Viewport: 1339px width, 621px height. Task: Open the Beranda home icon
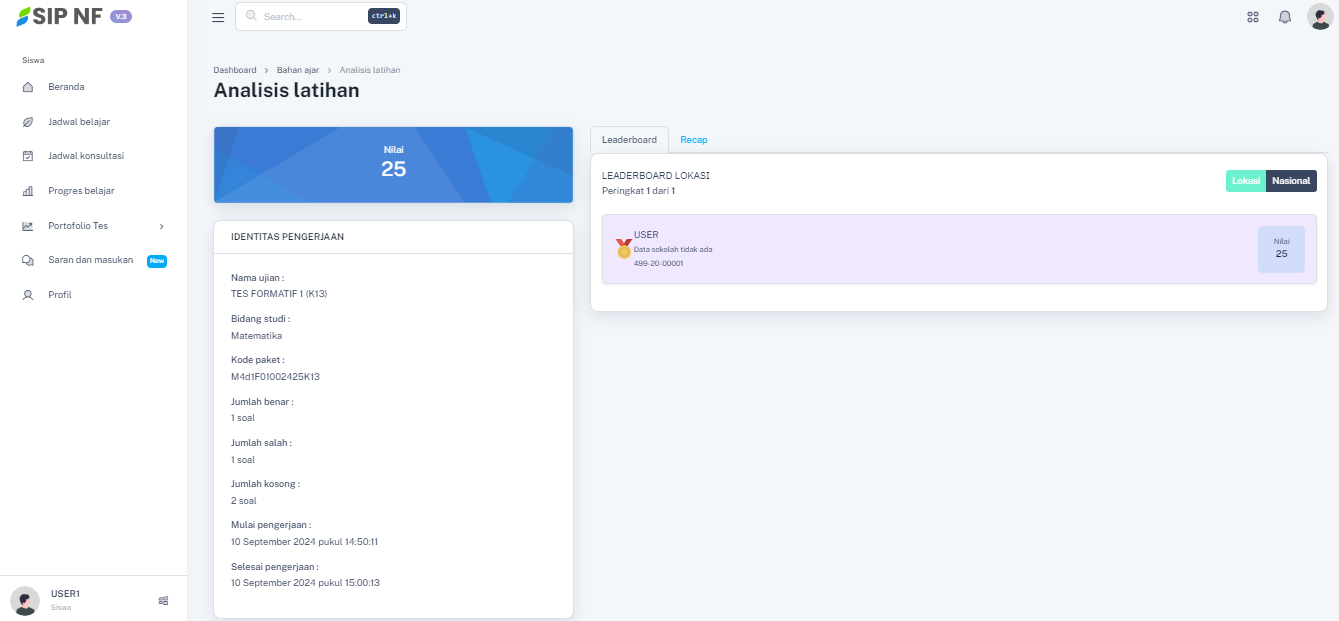(30, 87)
